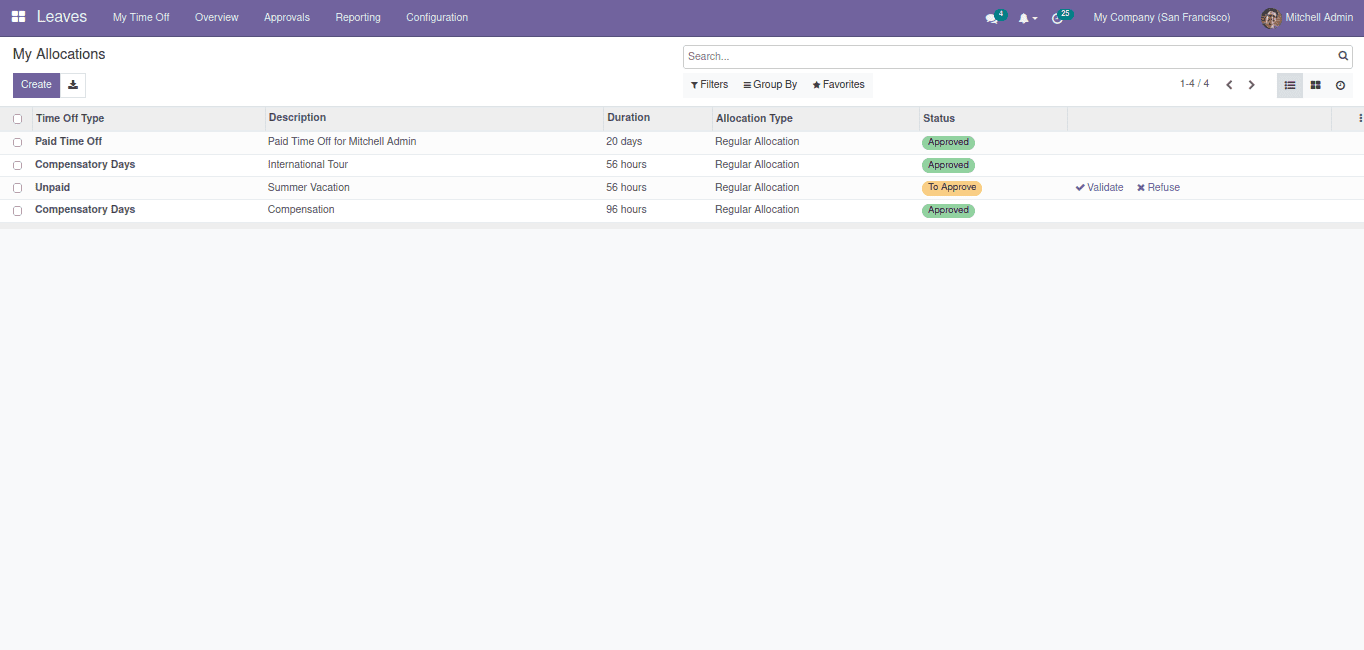This screenshot has height=650, width=1364.
Task: Check the select-all header checkbox
Action: click(x=17, y=119)
